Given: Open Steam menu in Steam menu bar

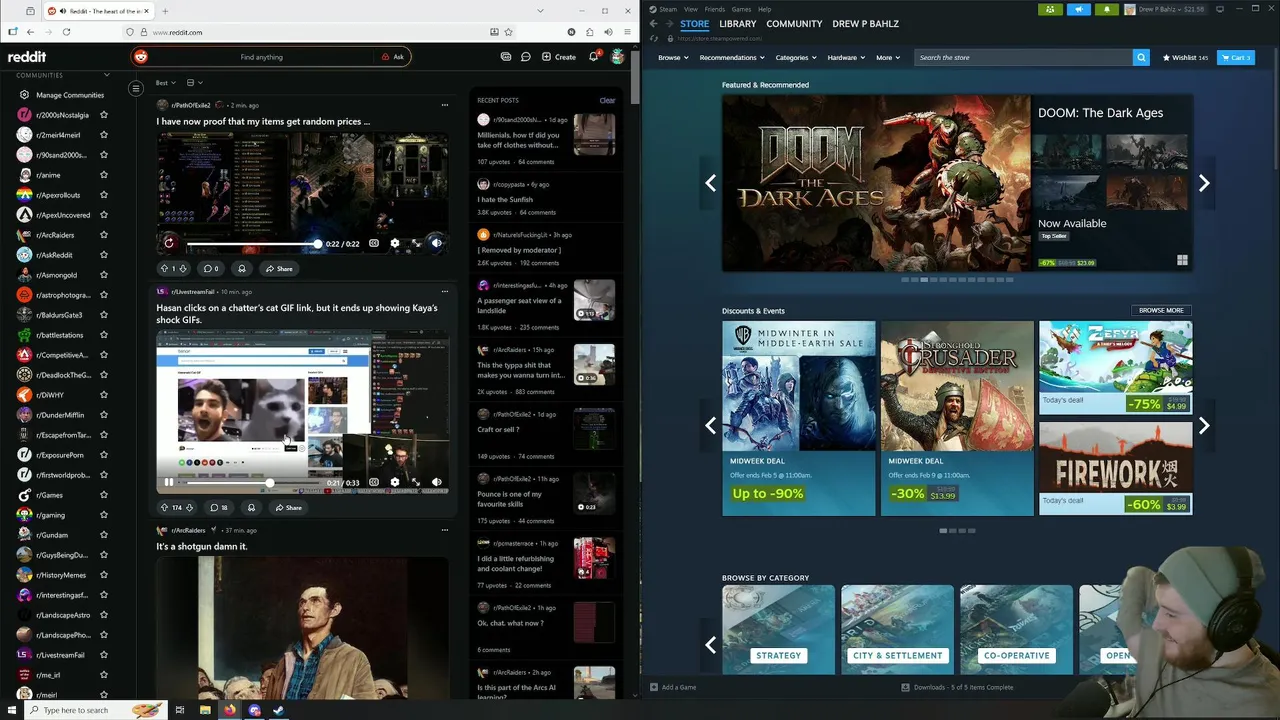Looking at the screenshot, I should 667,9.
